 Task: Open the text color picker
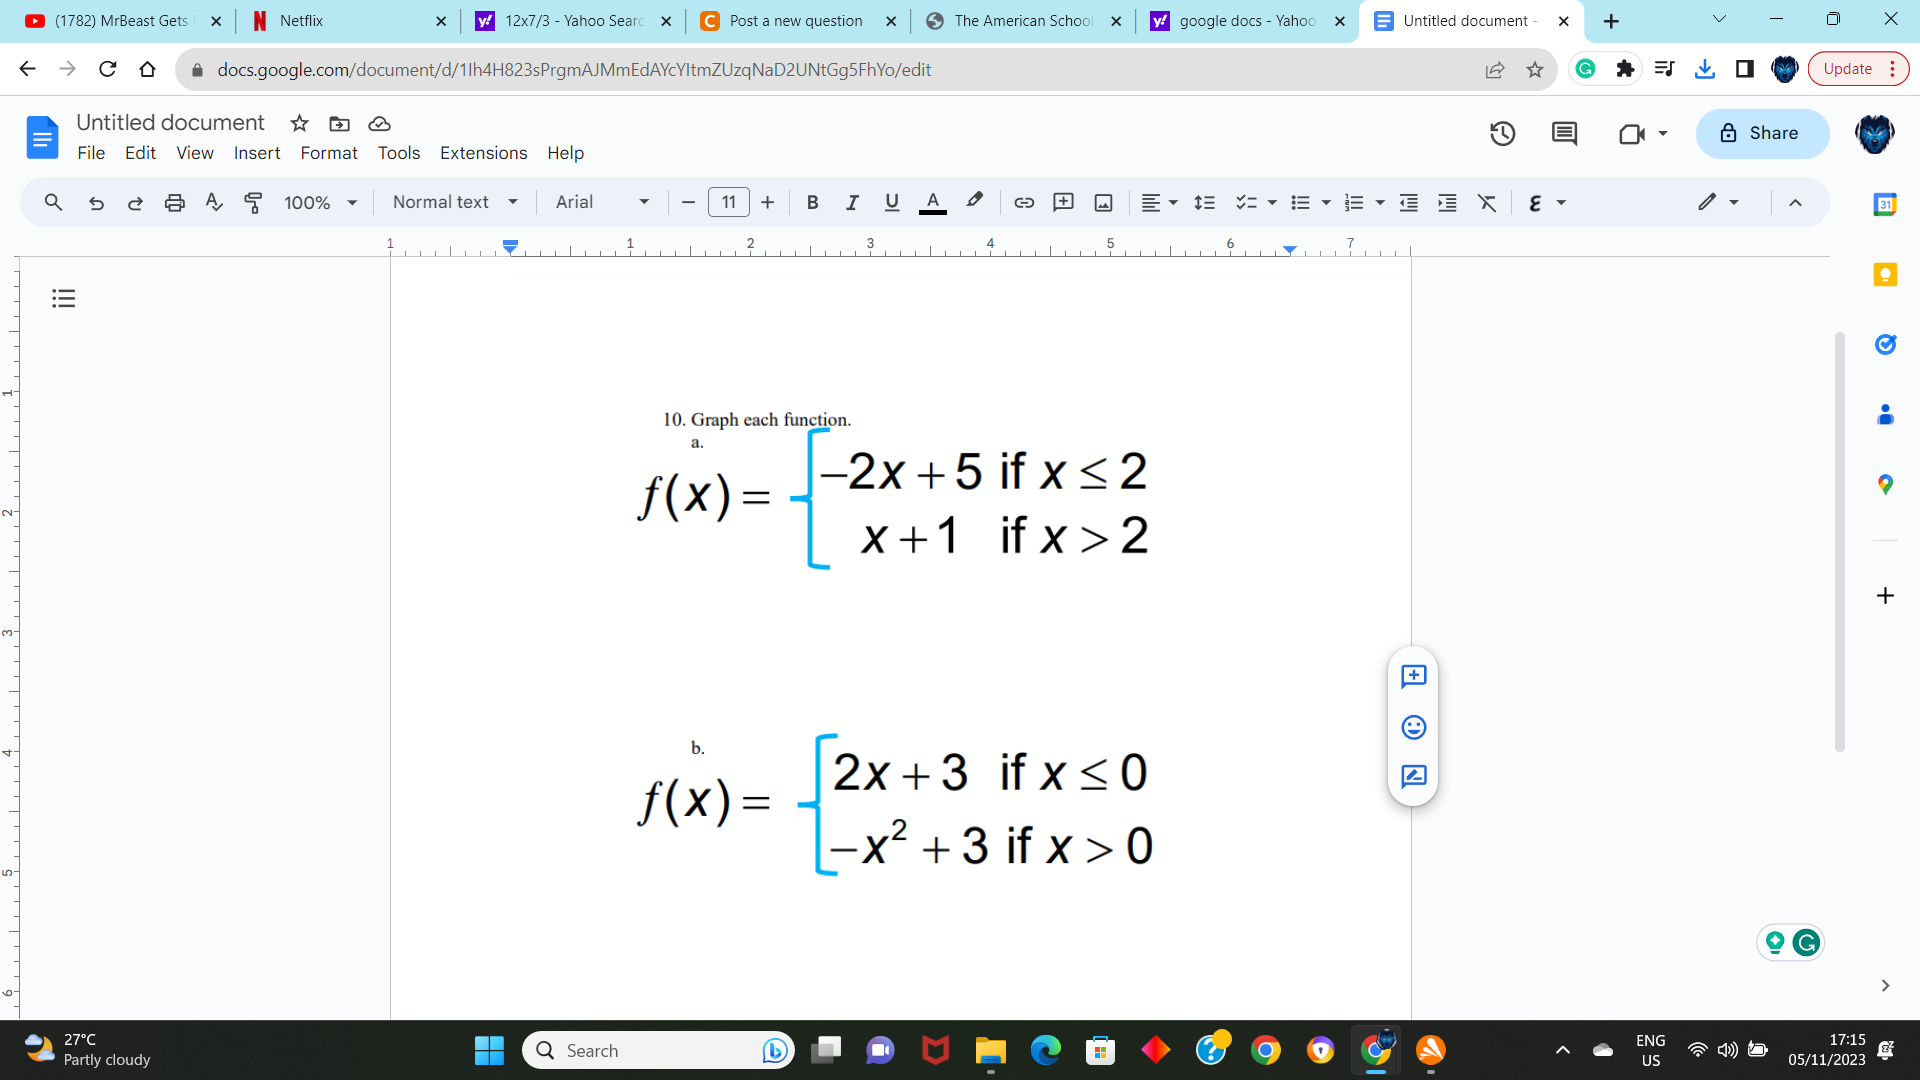tap(932, 203)
